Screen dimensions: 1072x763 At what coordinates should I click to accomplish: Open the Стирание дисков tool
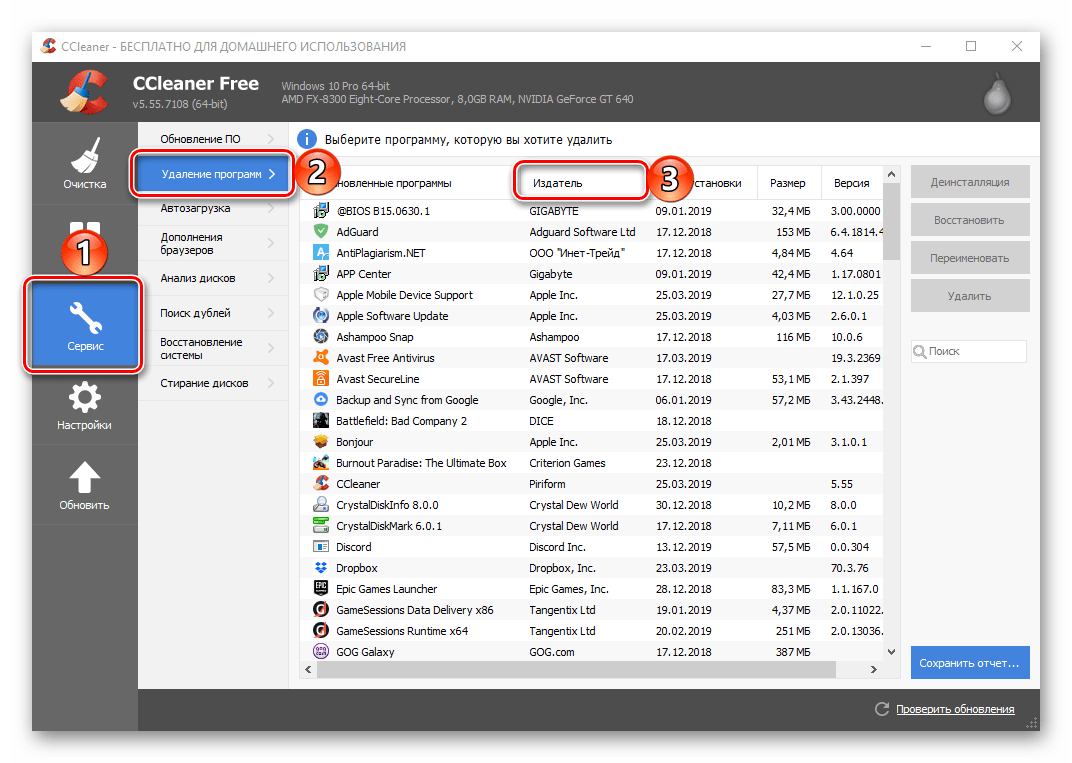212,383
